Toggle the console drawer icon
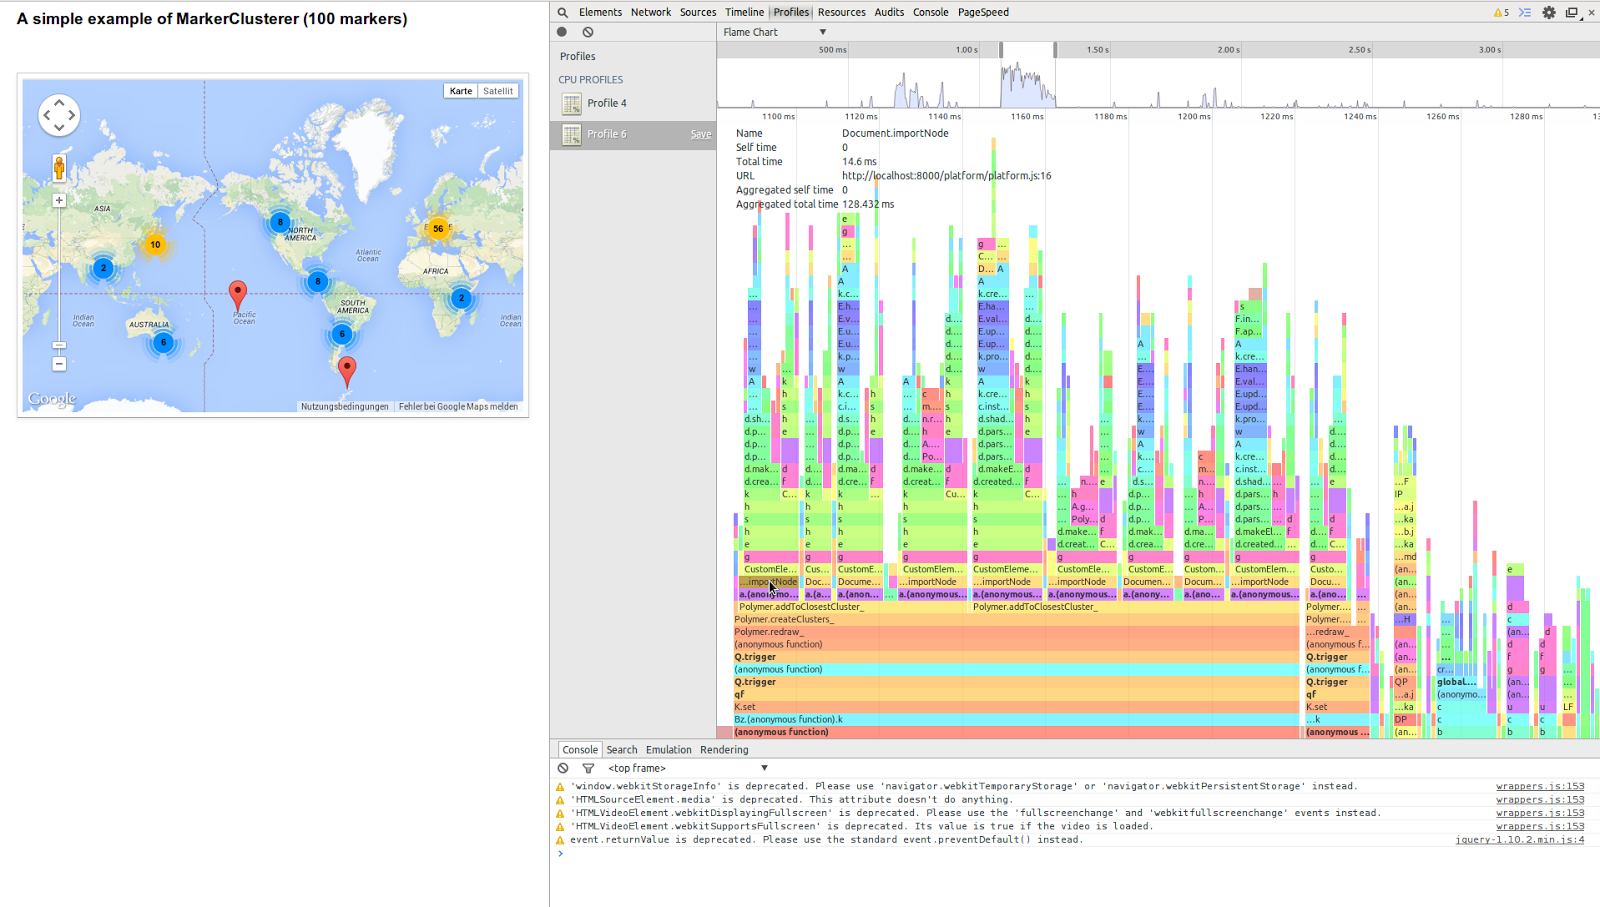Screen dimensions: 1600x907 (x=1525, y=13)
